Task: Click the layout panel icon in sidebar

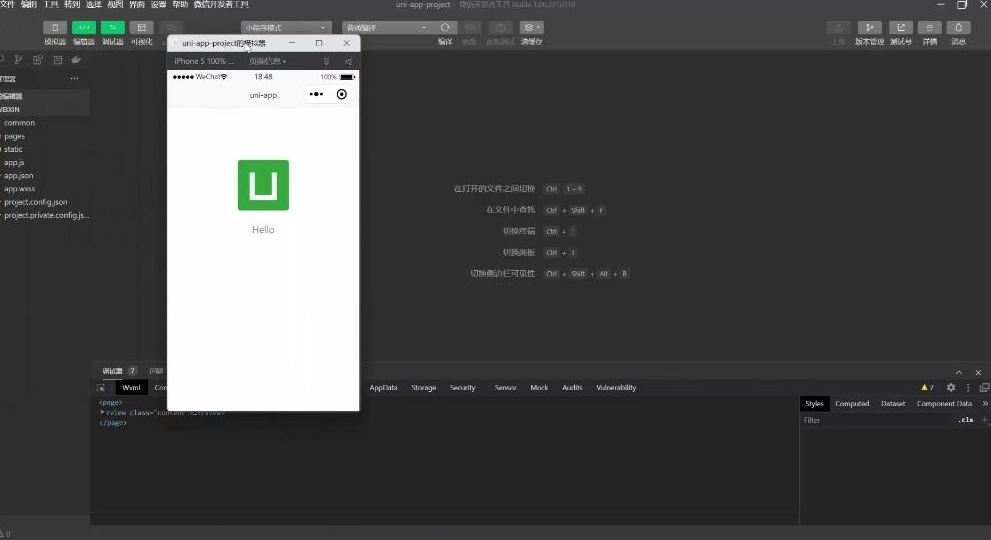Action: click(58, 59)
